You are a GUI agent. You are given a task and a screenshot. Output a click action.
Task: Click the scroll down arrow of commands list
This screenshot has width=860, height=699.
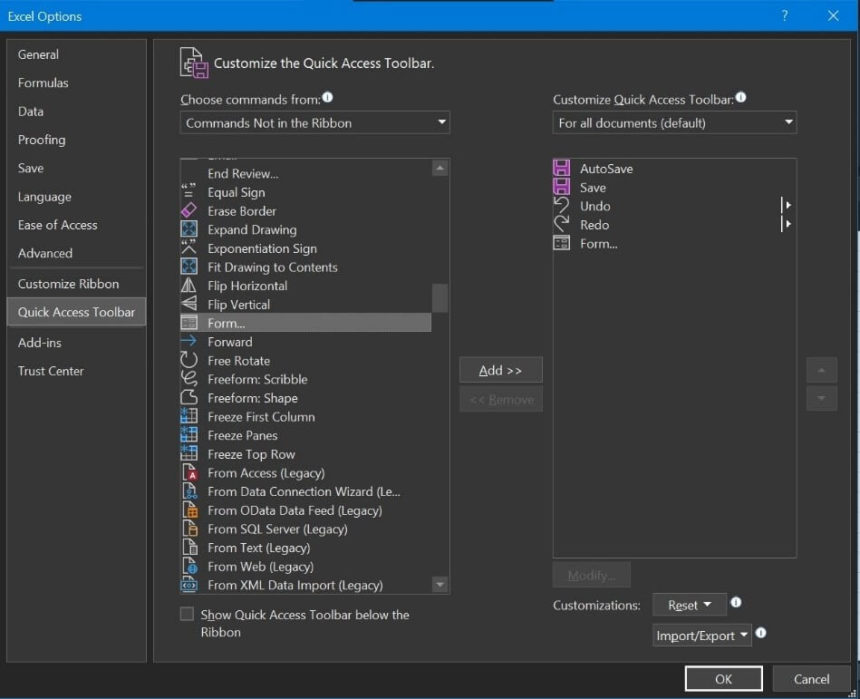(440, 584)
